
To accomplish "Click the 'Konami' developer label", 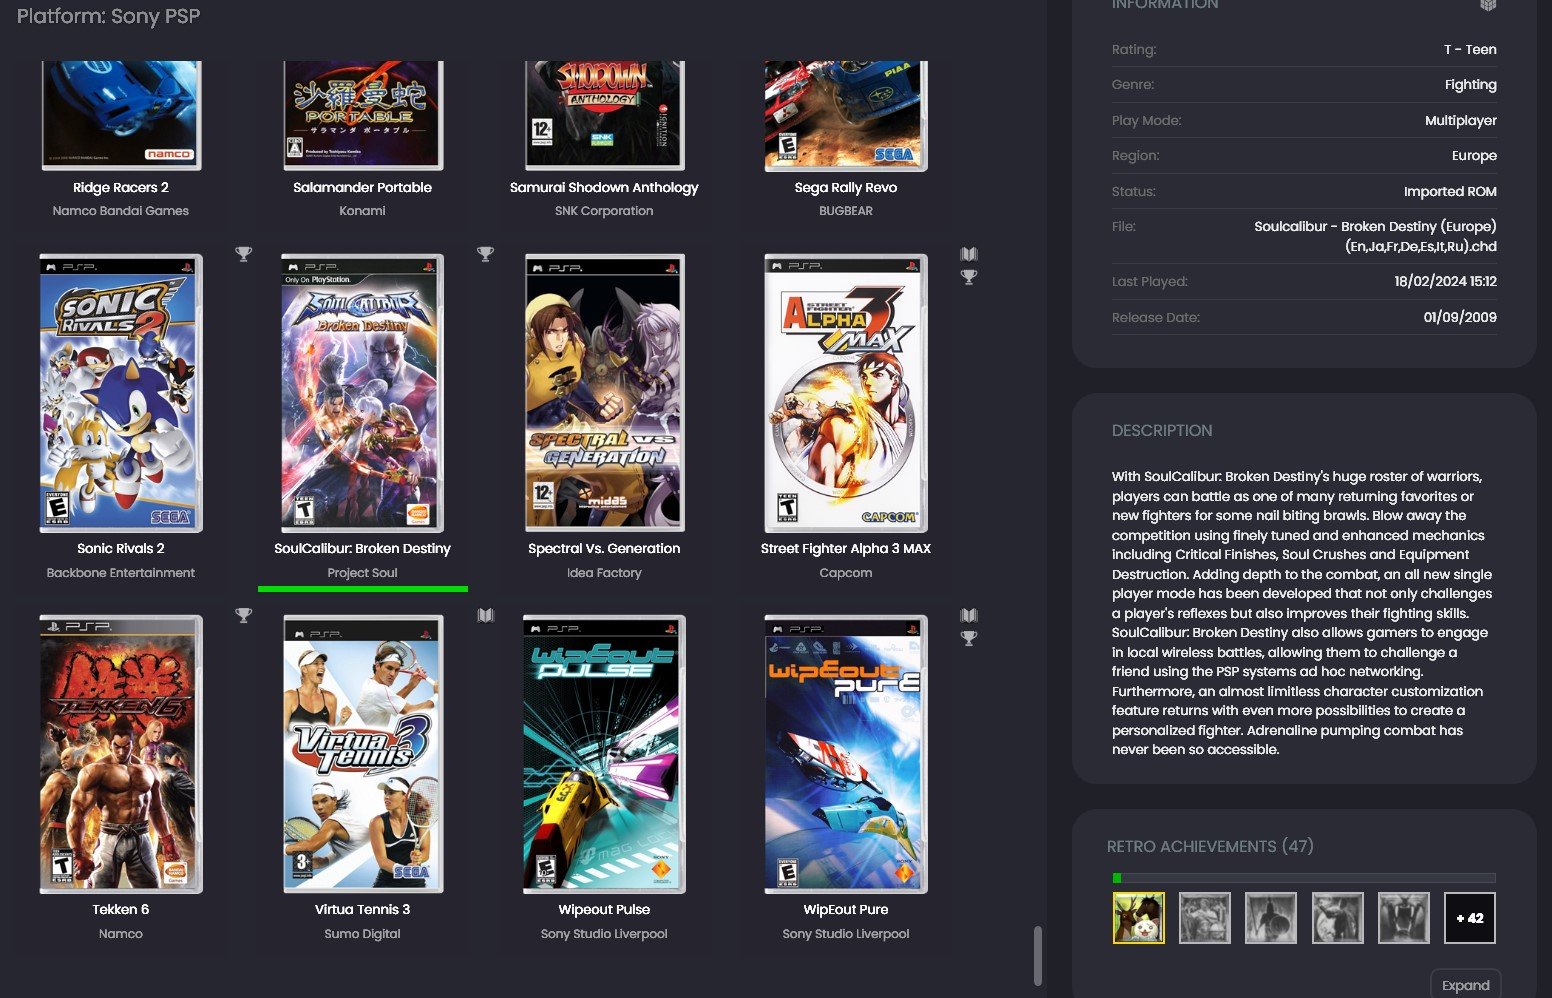I will click(362, 211).
